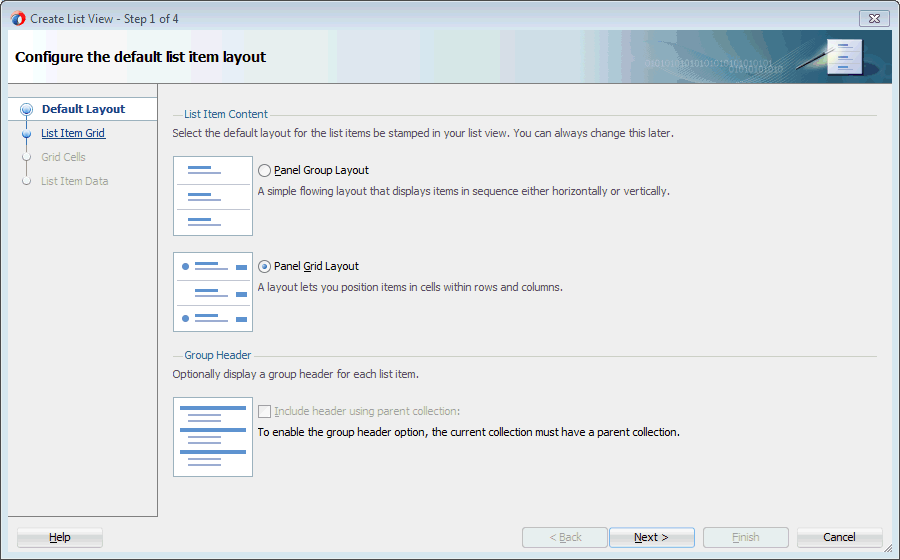The image size is (900, 560).
Task: Click the wizard list banner icon
Action: click(844, 57)
